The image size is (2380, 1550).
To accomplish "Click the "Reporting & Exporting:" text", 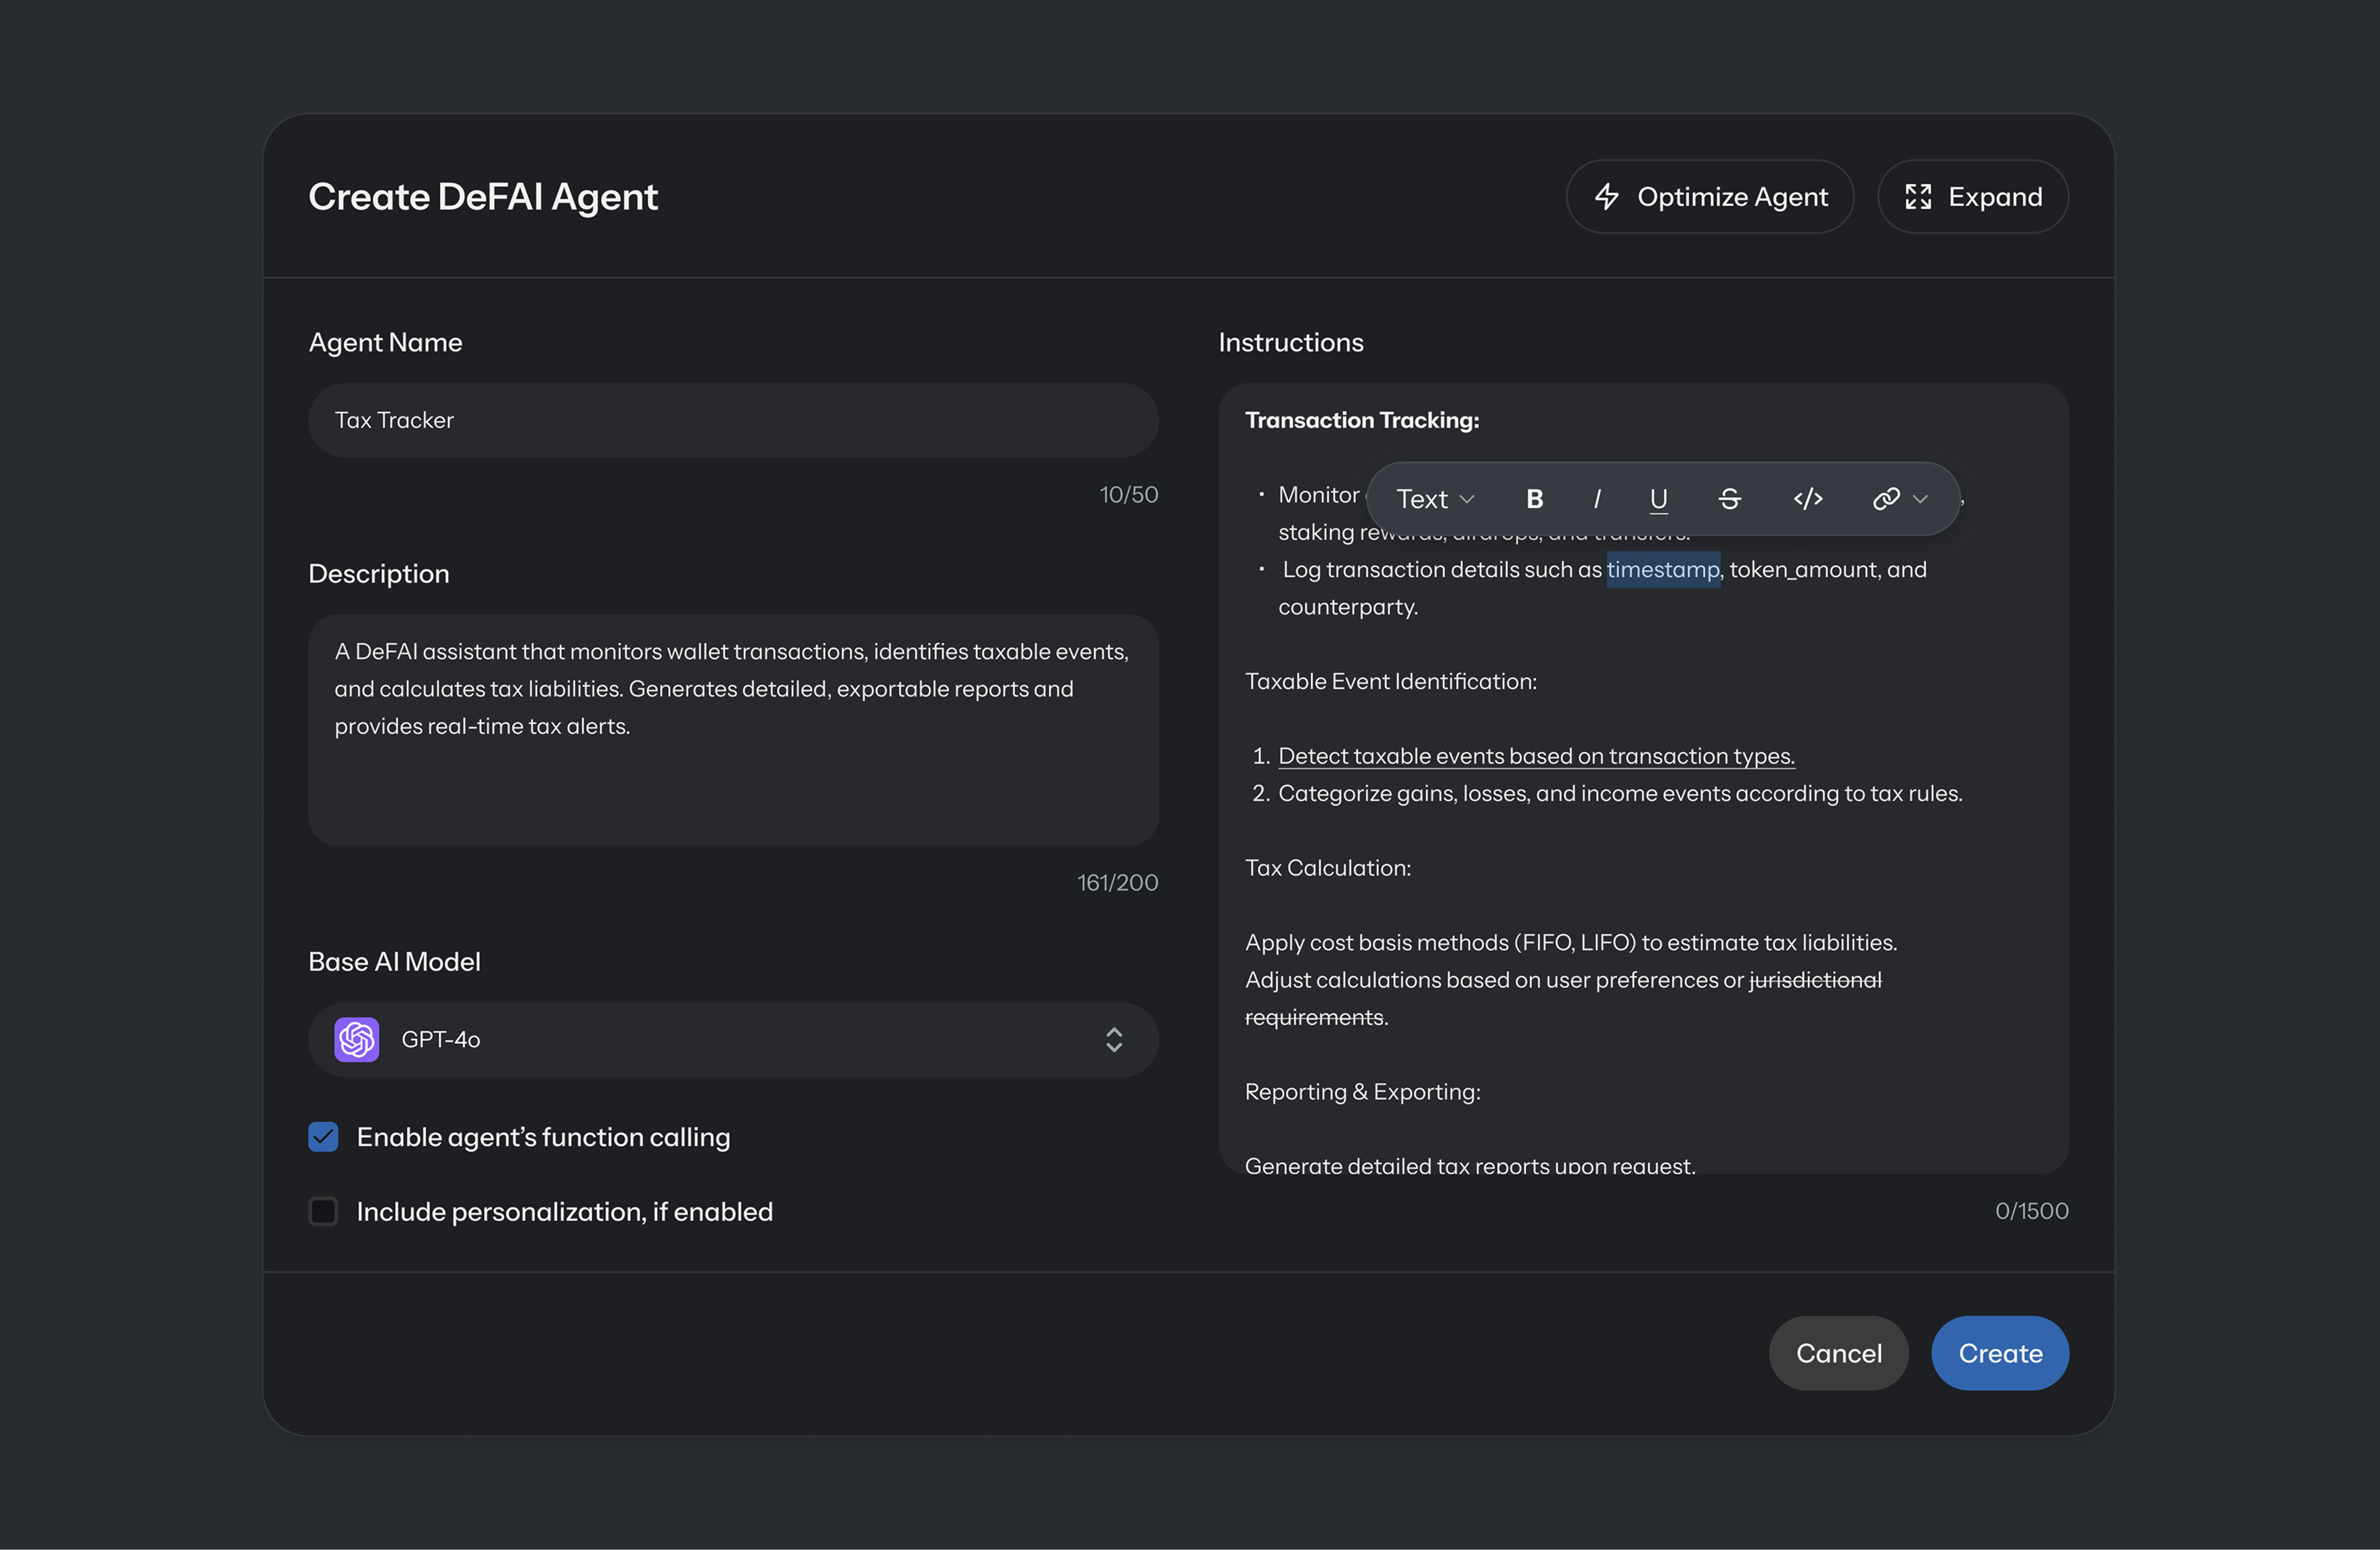I will 1362,1092.
